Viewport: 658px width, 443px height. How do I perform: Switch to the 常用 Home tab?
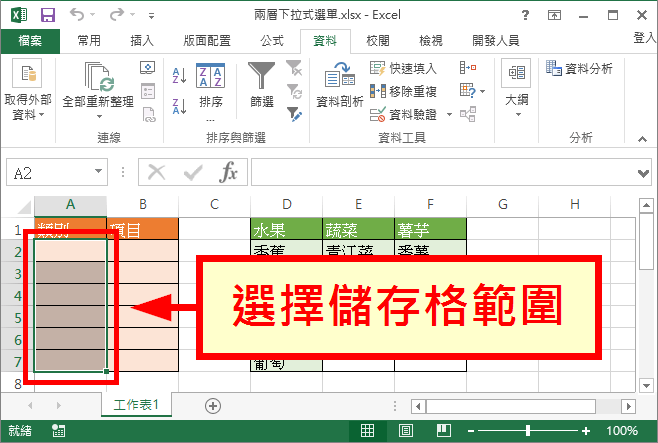(89, 41)
